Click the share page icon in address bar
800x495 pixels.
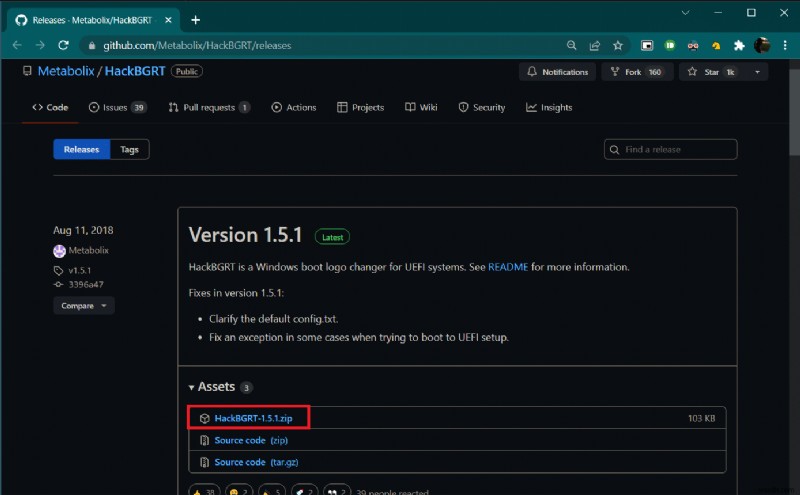[x=595, y=45]
